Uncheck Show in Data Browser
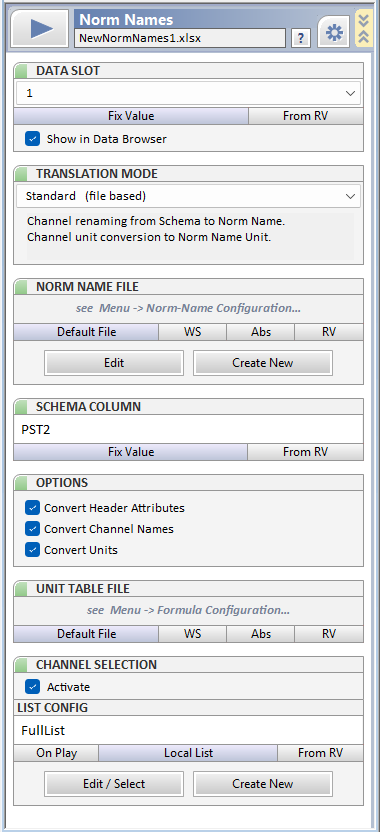 coord(32,139)
